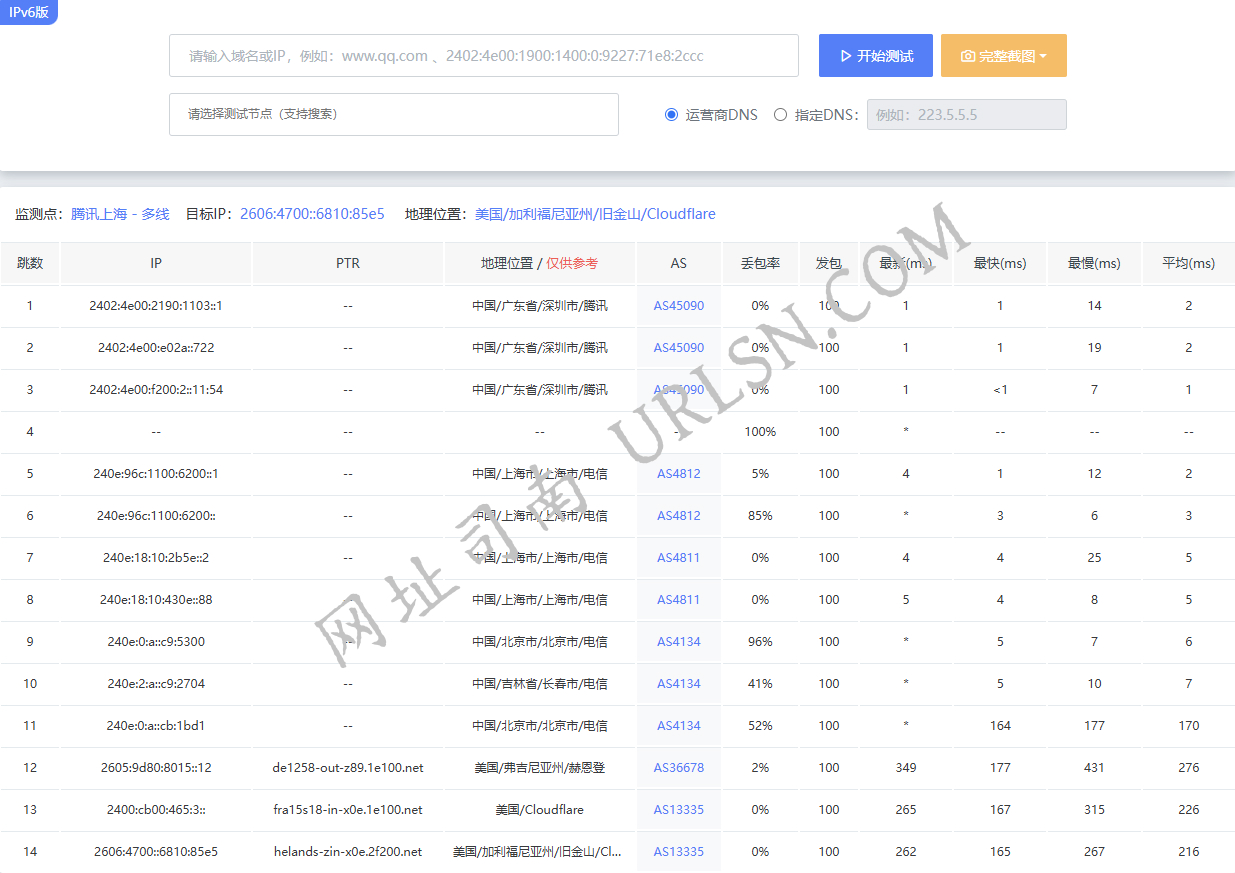Image resolution: width=1235 pixels, height=873 pixels.
Task: Click the AS column header
Action: (x=679, y=263)
